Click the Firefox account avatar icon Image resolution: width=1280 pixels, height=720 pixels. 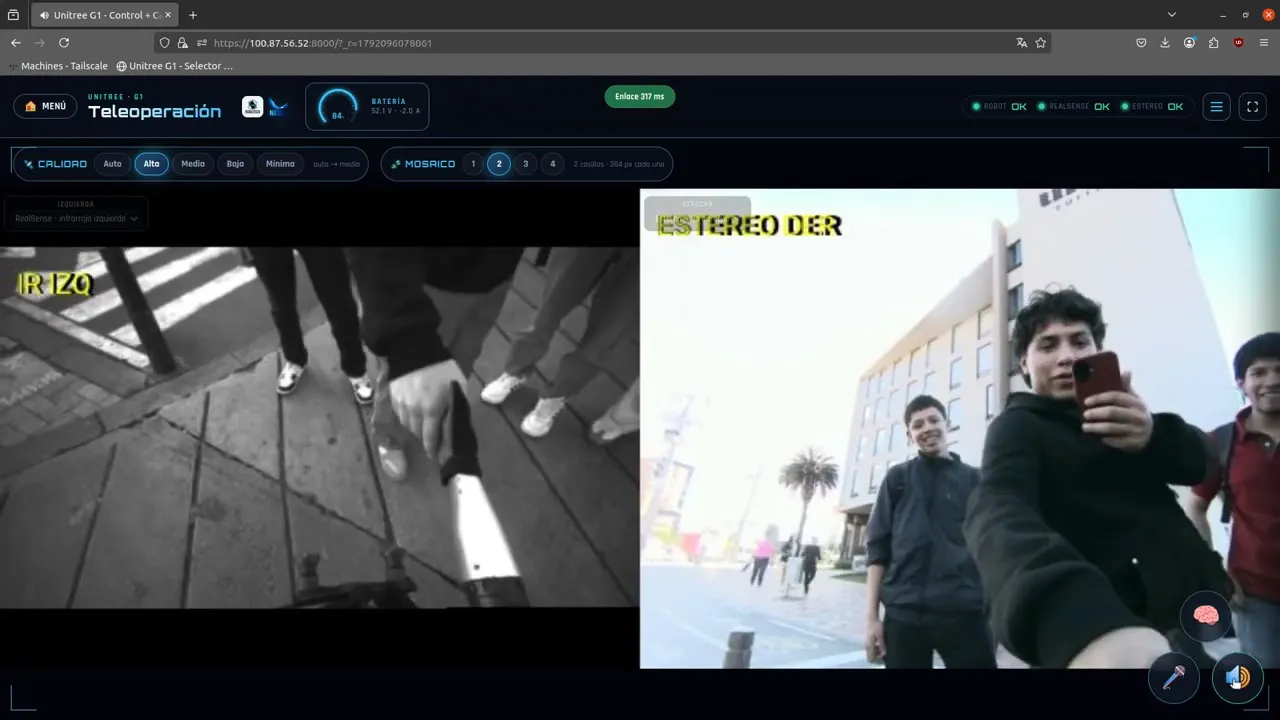pos(1189,43)
